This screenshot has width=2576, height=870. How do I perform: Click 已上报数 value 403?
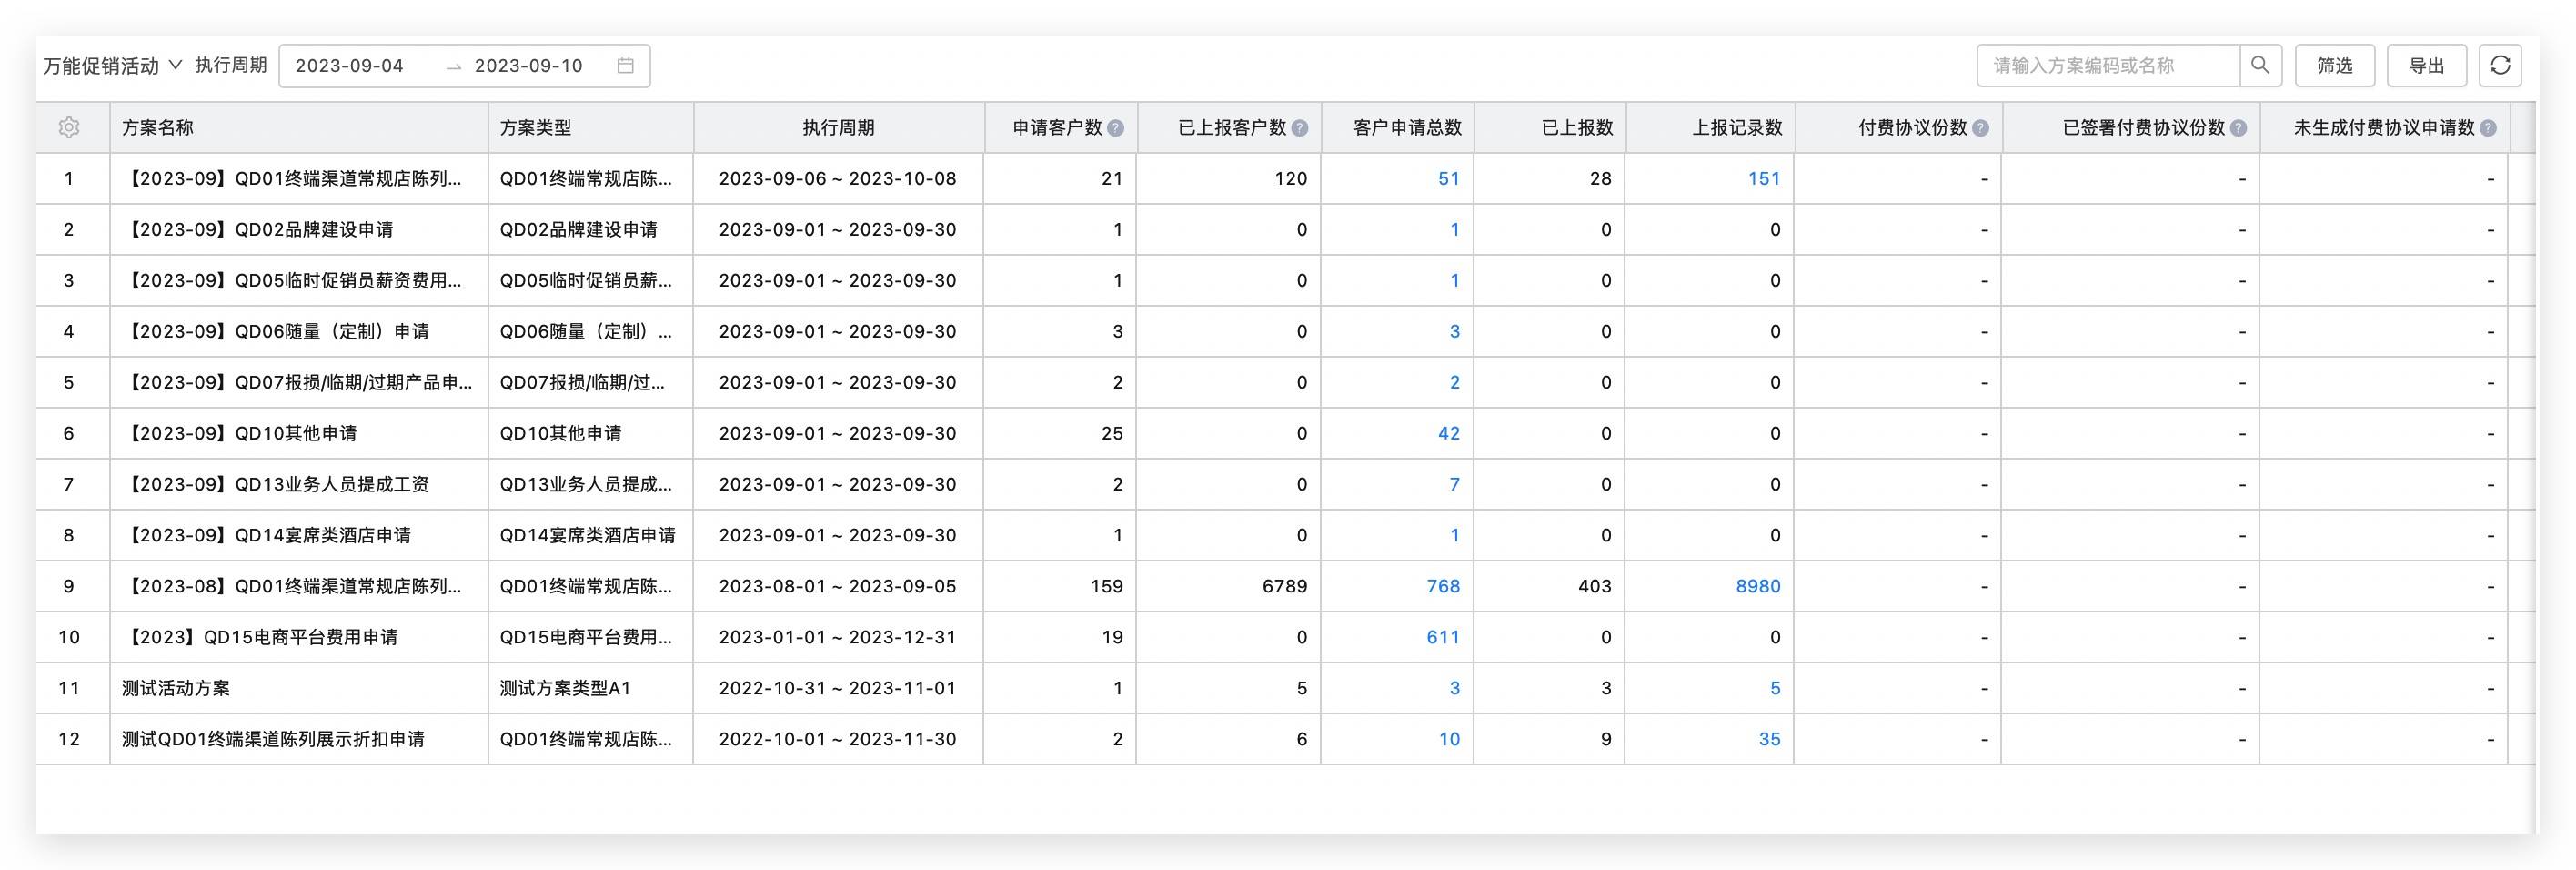coord(1594,586)
